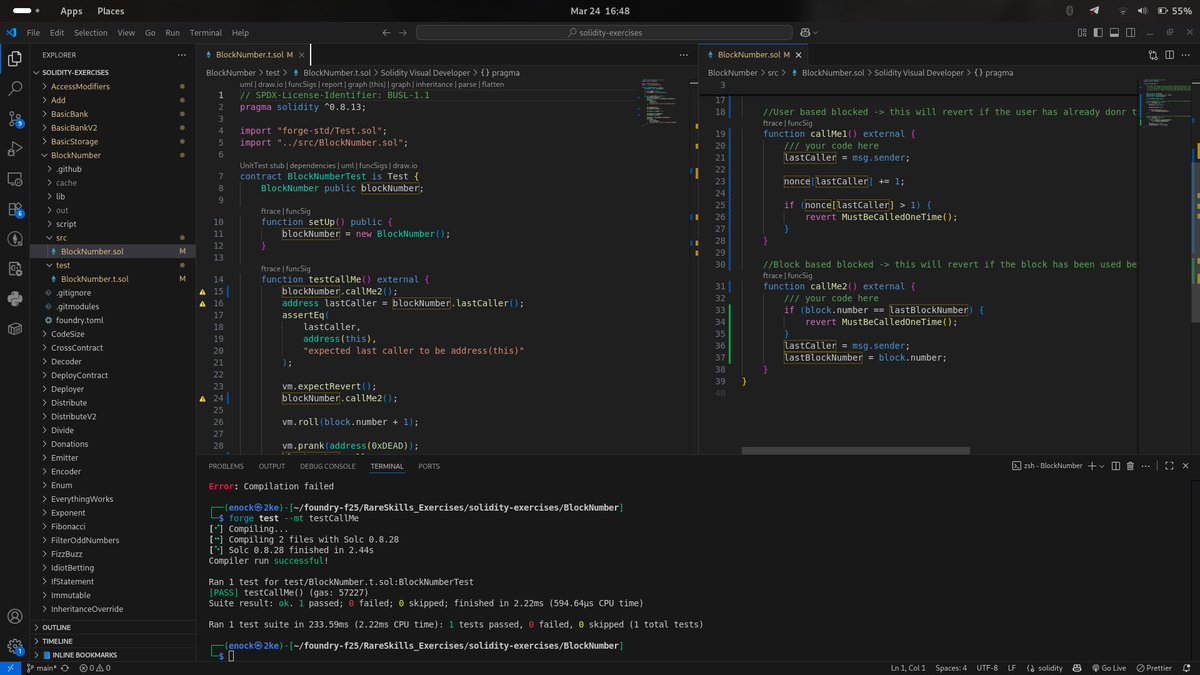
Task: Open the Terminal menu
Action: point(205,32)
